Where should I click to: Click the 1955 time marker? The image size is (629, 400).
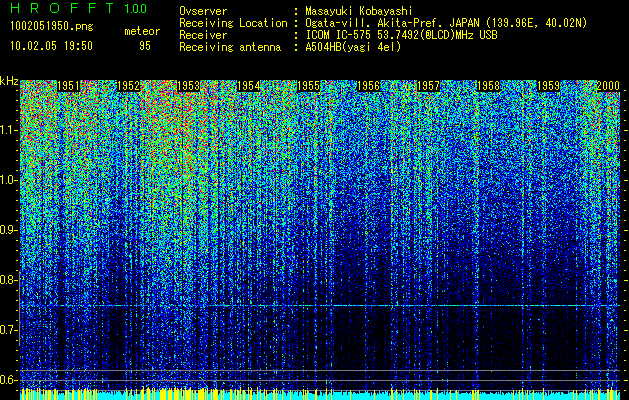click(x=308, y=86)
